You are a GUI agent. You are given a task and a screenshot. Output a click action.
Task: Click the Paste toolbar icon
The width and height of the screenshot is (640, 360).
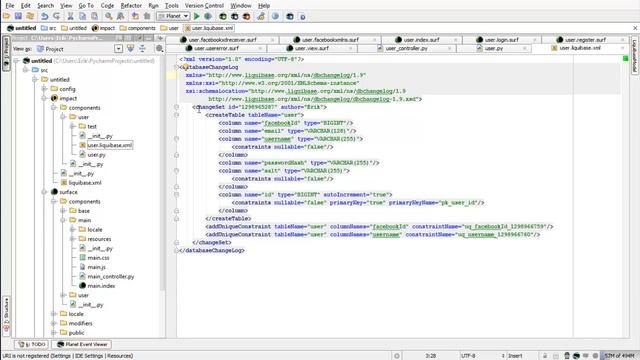tap(94, 16)
